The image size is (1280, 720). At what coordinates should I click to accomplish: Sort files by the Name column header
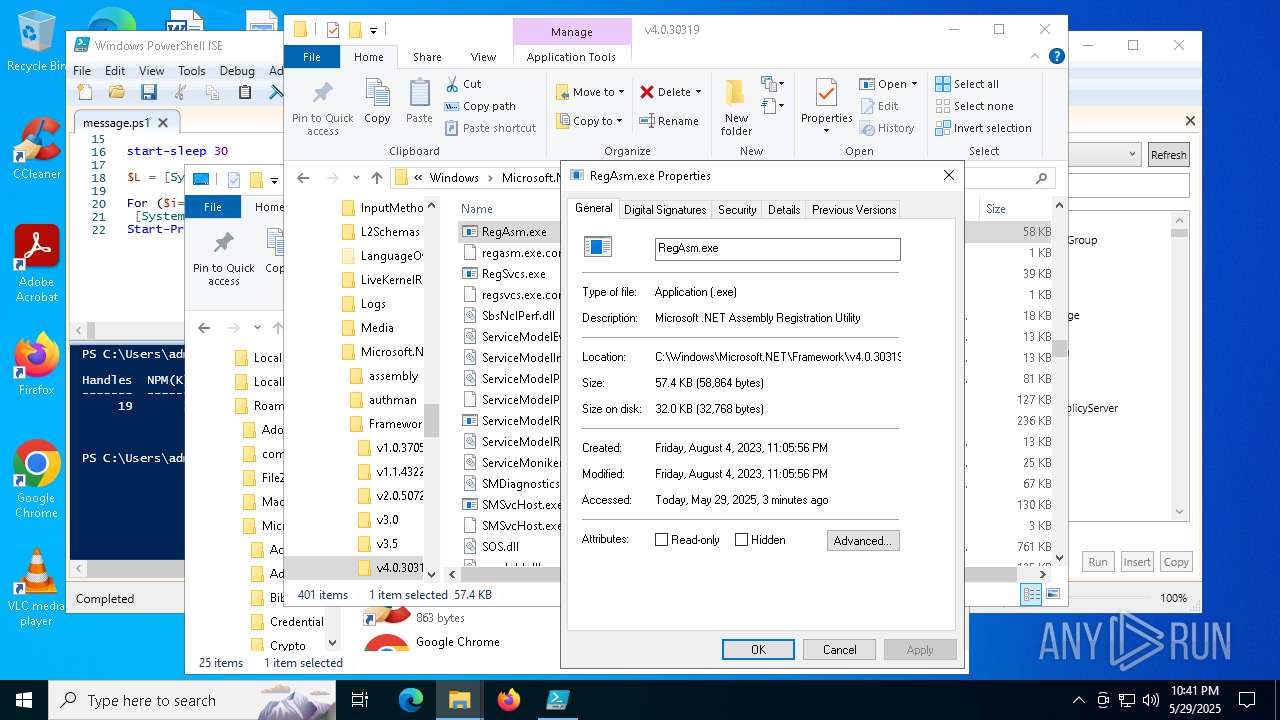pos(477,209)
